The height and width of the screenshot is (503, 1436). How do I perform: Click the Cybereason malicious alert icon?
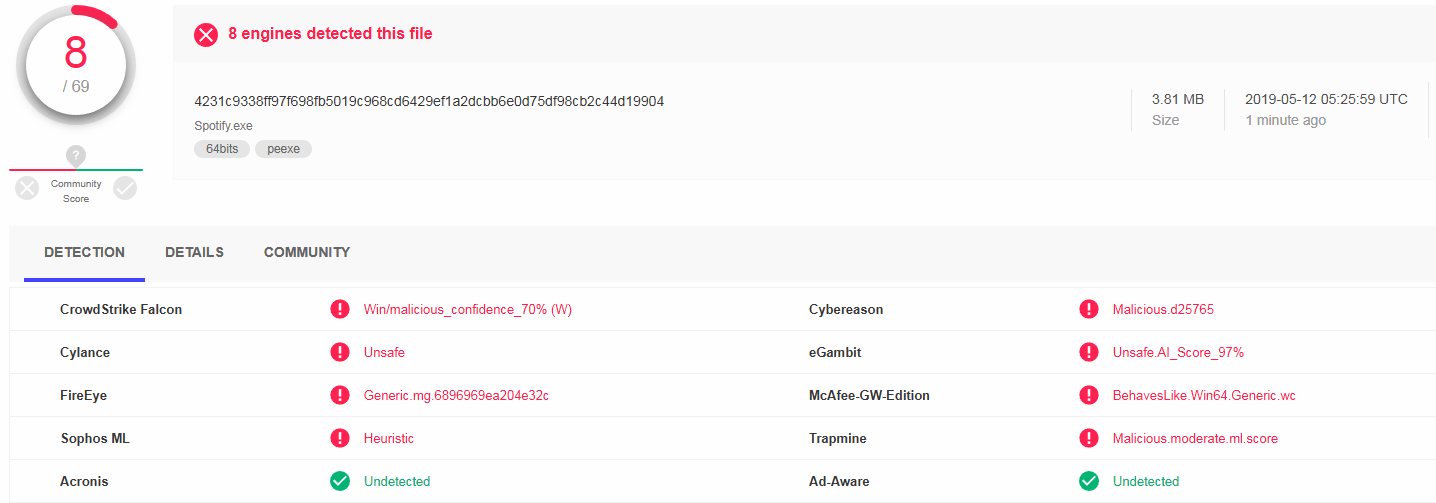pos(1089,310)
